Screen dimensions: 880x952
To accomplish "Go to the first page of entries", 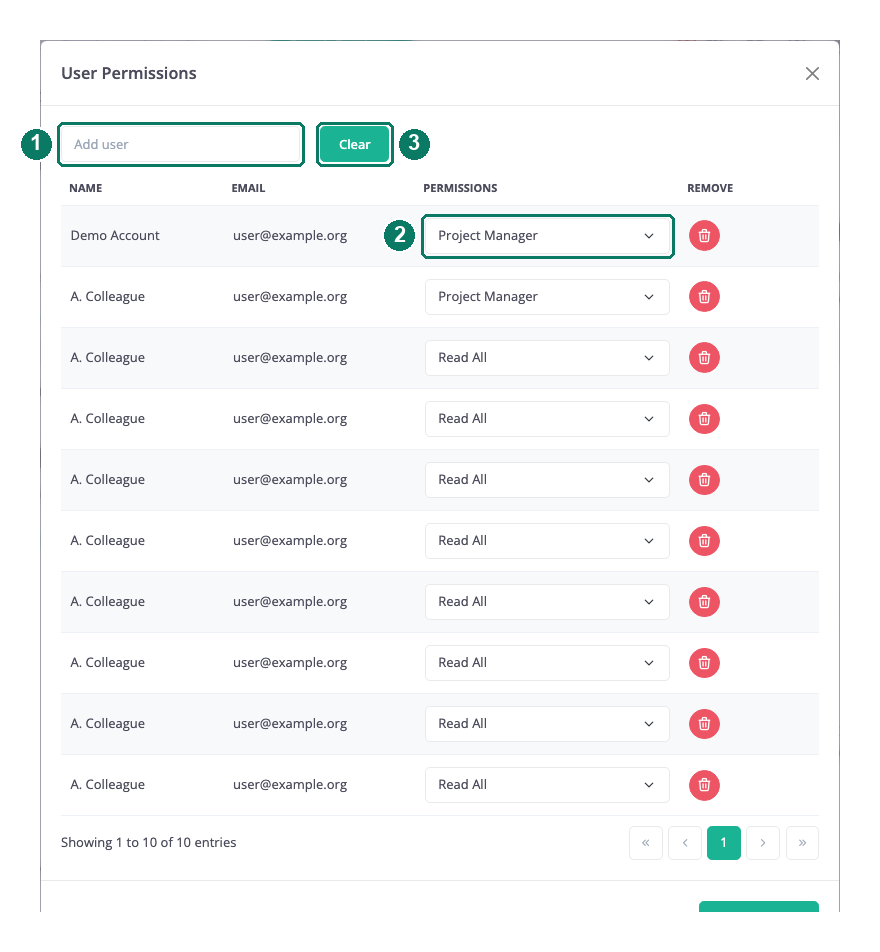I will click(x=646, y=843).
